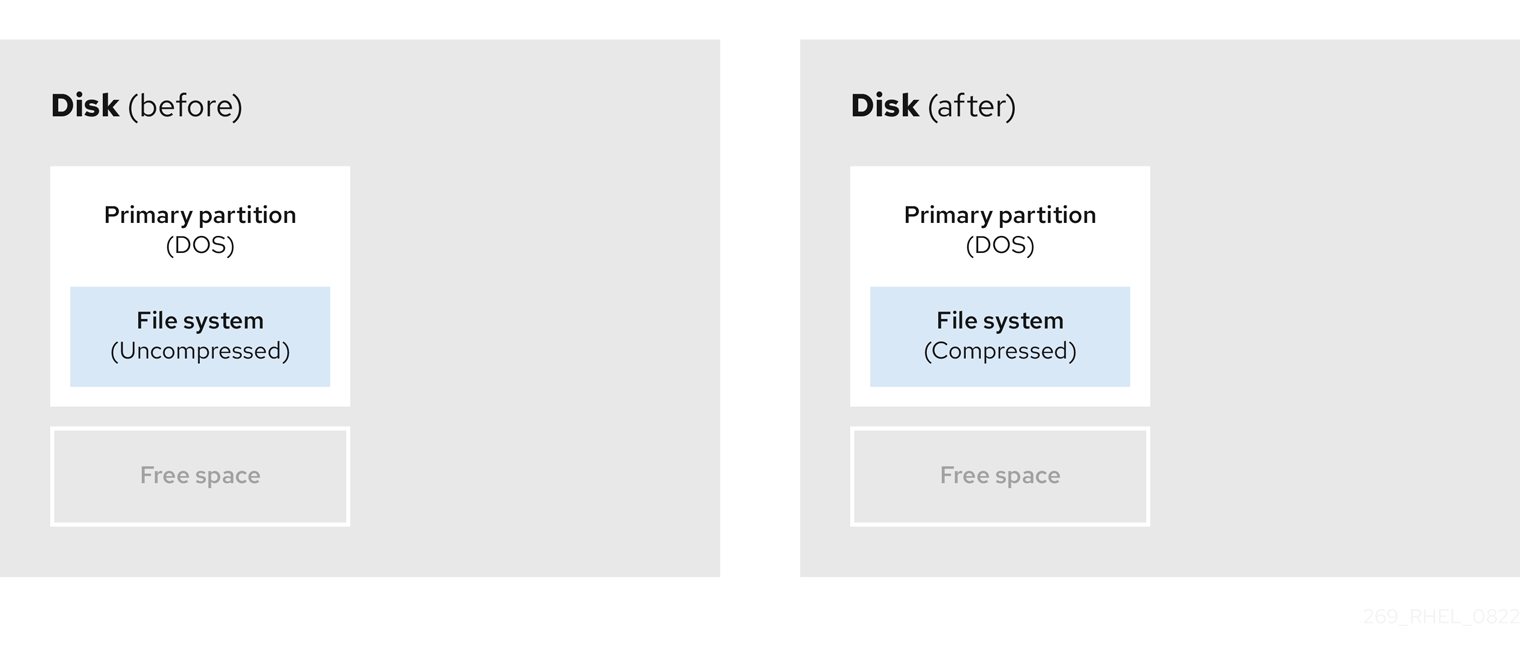Click the '(DOS)' text in after partition
The image size is (1520, 657).
tap(1000, 246)
